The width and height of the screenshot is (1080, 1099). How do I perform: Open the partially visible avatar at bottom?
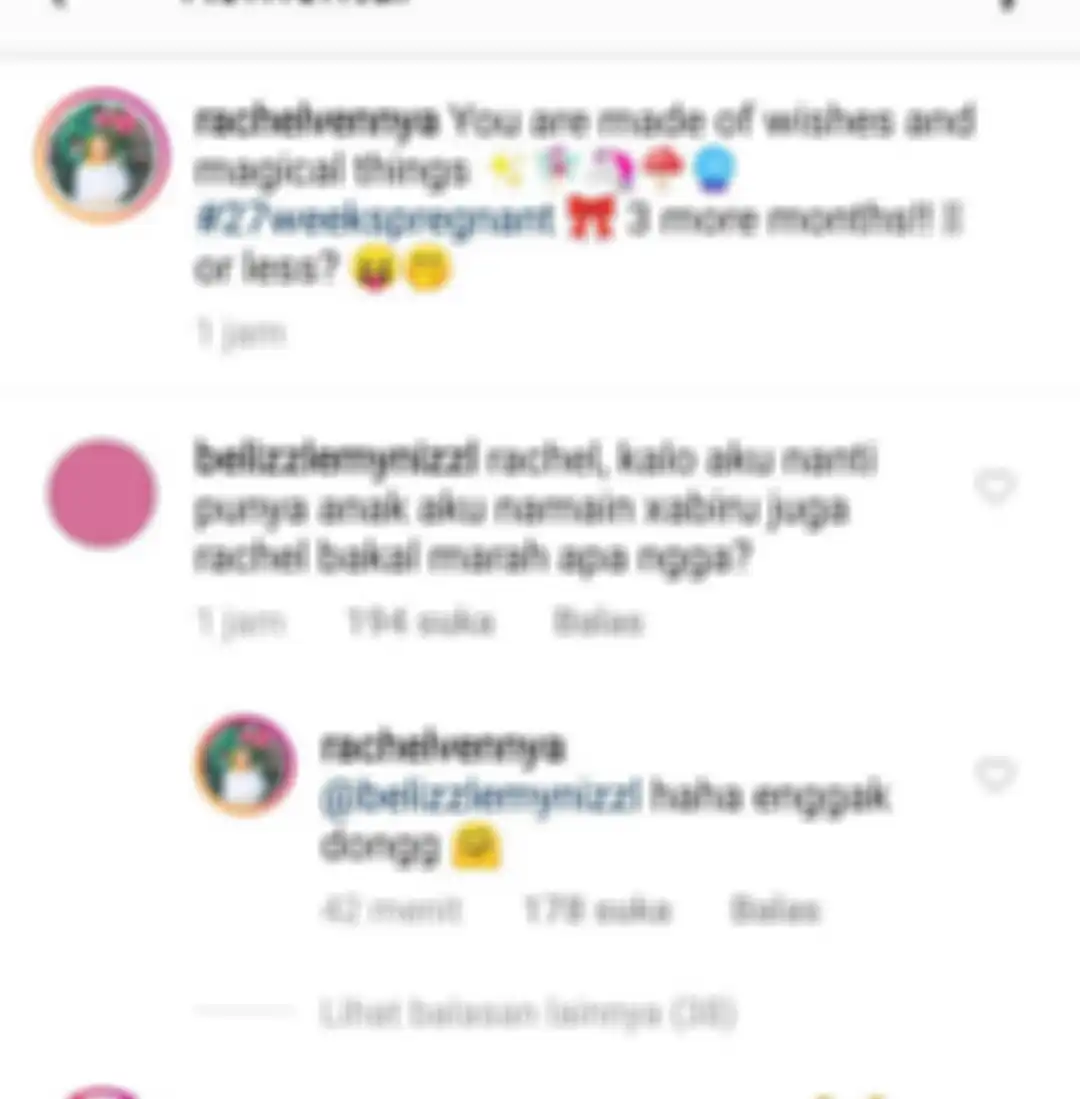(102, 1092)
